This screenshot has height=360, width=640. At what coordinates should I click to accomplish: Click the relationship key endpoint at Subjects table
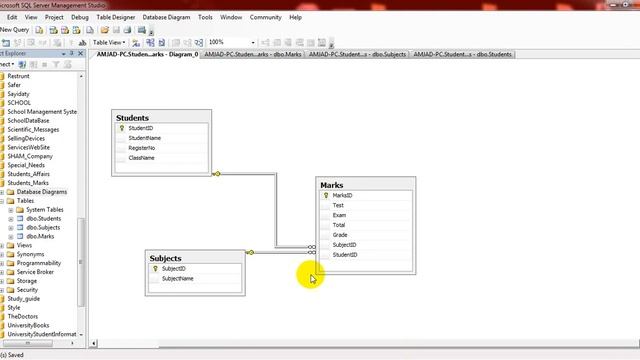(x=250, y=253)
